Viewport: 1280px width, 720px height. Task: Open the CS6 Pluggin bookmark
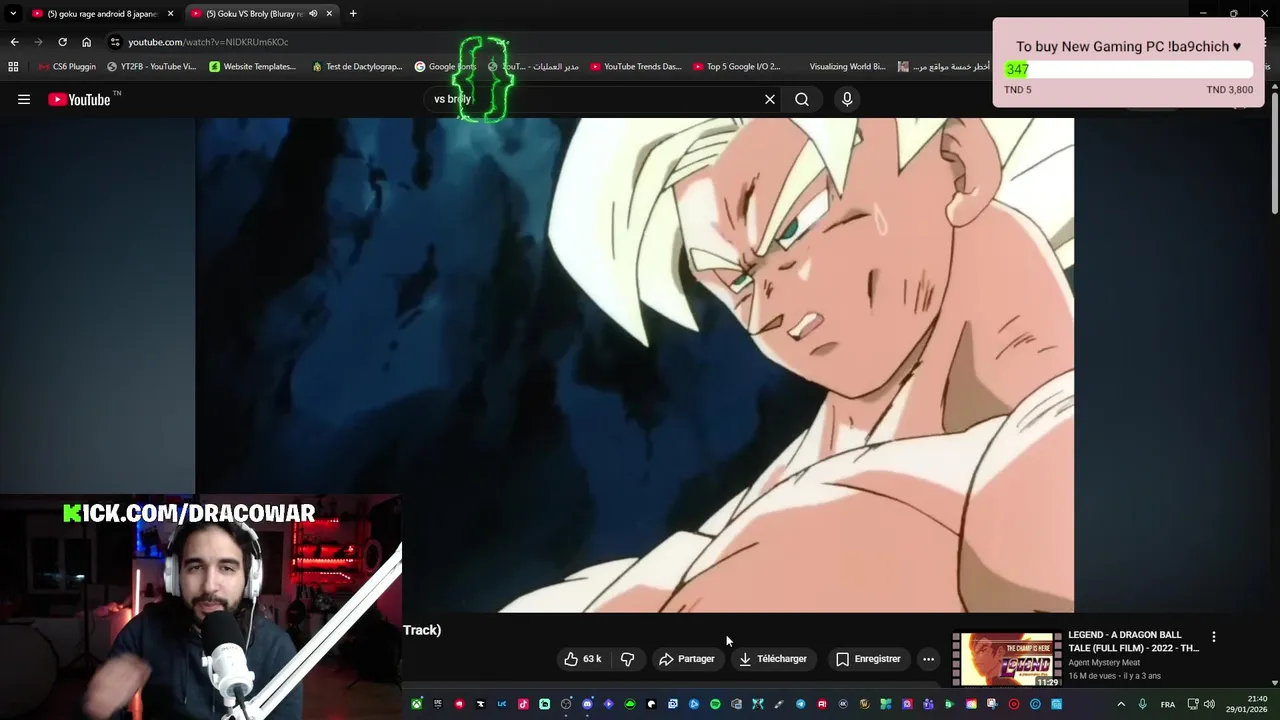tap(67, 67)
